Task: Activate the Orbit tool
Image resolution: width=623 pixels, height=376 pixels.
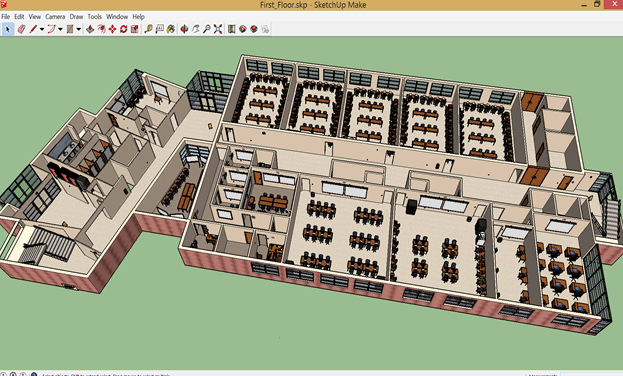Action: pos(184,29)
